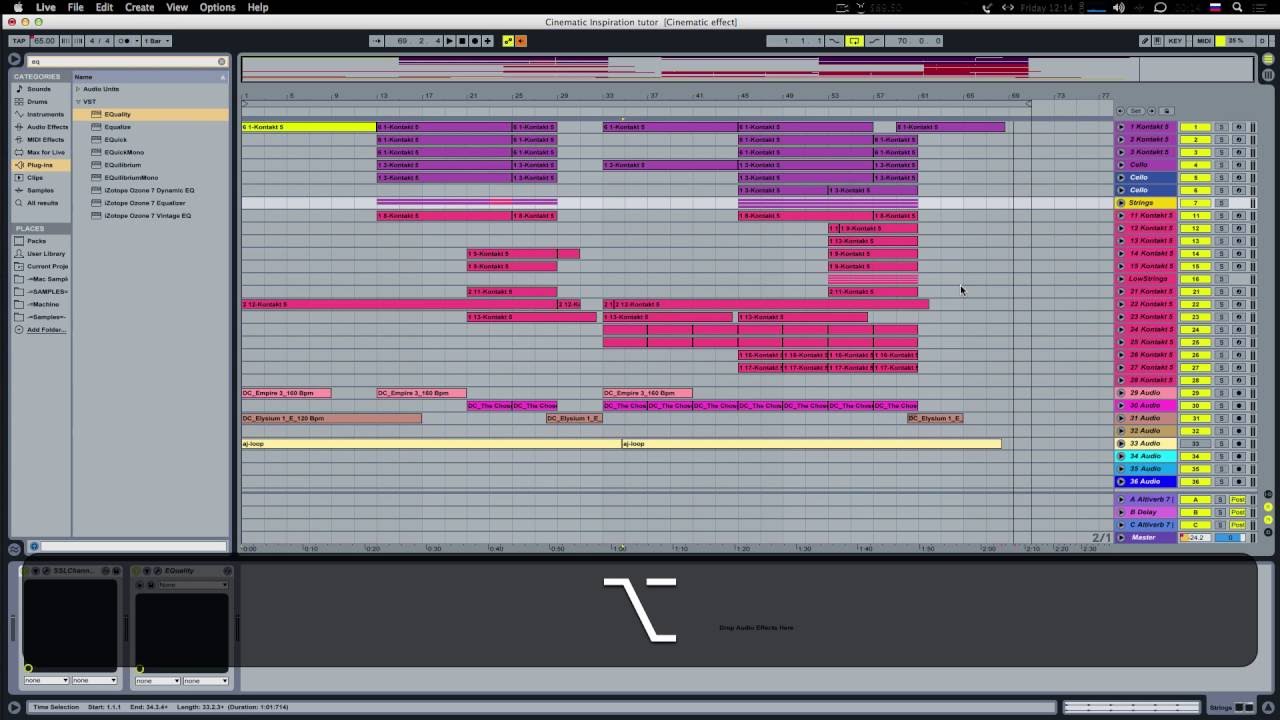Open the Create menu
Image resolution: width=1280 pixels, height=720 pixels.
click(x=139, y=7)
